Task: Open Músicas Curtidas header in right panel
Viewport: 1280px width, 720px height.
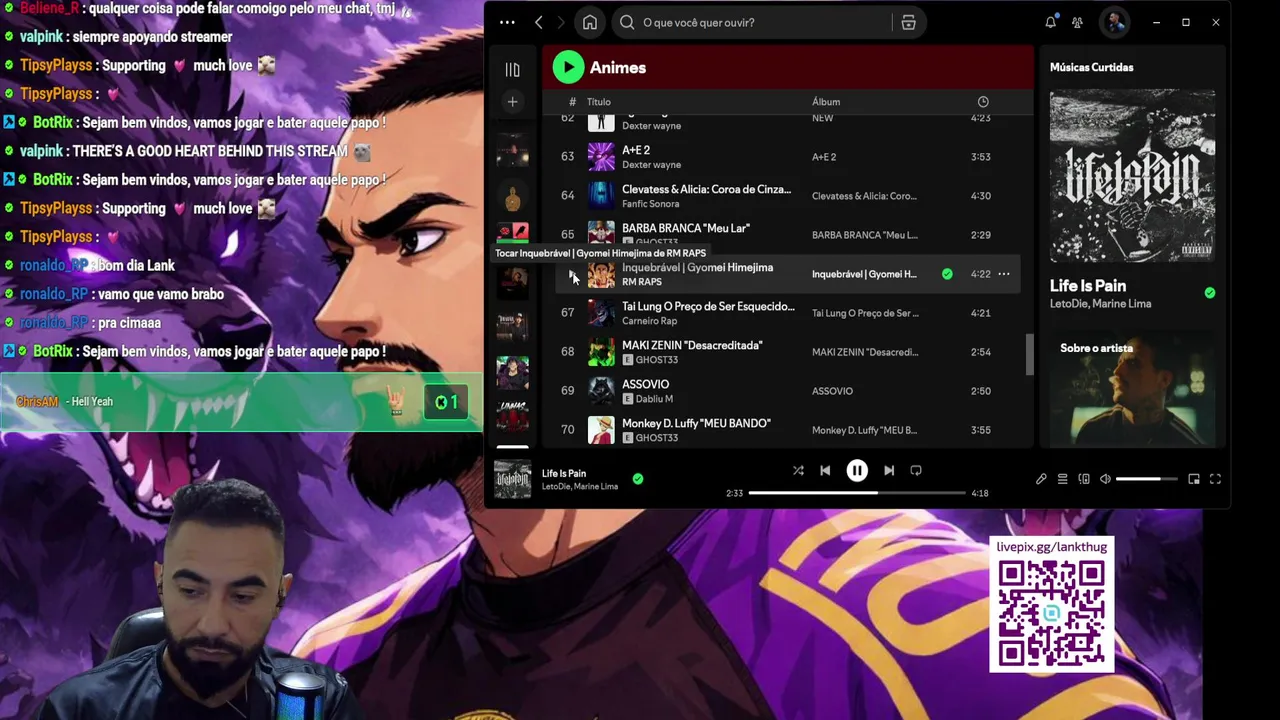Action: 1091,67
